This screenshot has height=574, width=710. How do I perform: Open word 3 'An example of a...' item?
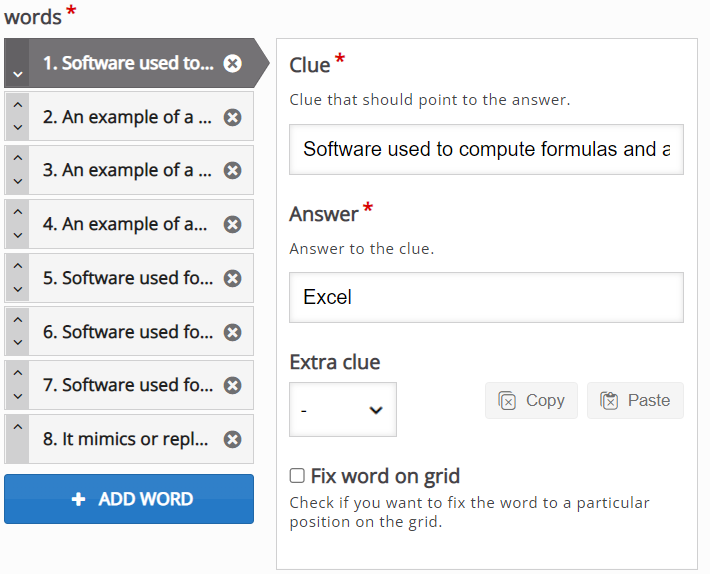129,171
